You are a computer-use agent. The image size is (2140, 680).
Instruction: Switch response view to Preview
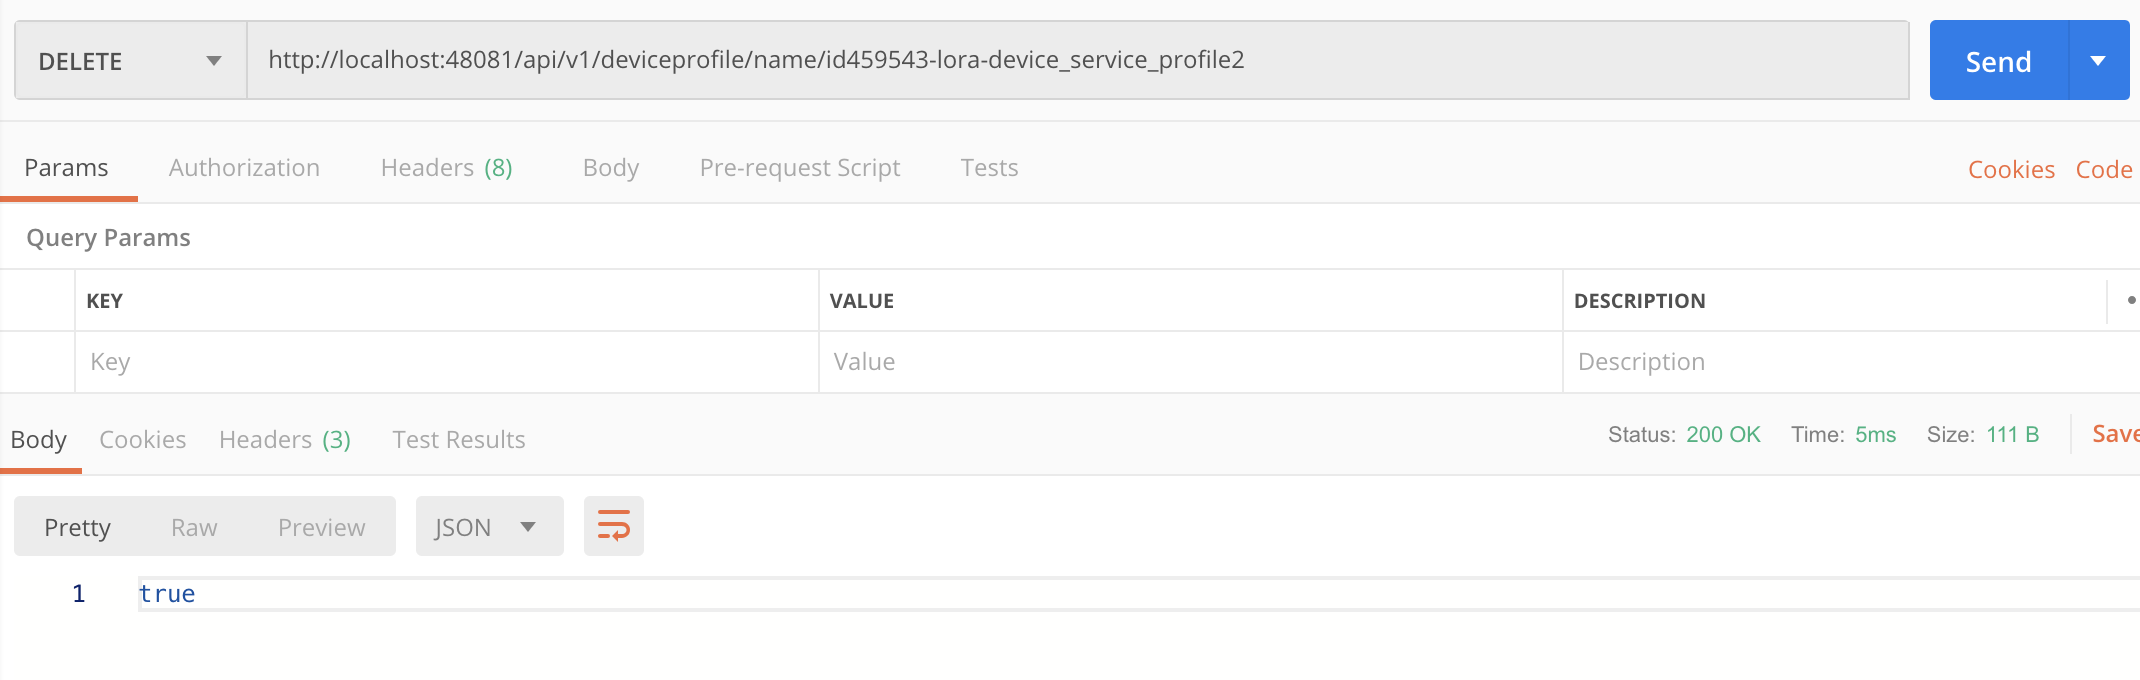(x=321, y=527)
